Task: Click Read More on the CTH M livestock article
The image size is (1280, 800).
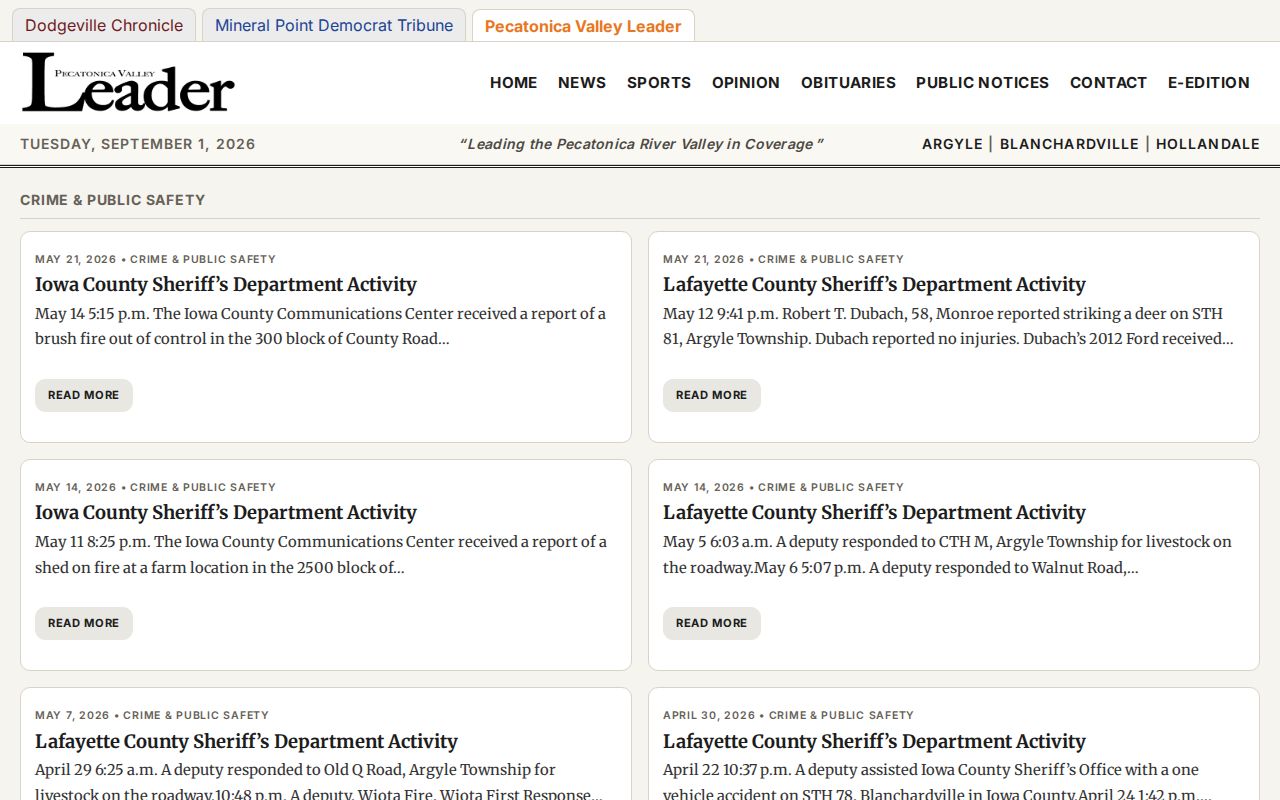Action: click(712, 623)
